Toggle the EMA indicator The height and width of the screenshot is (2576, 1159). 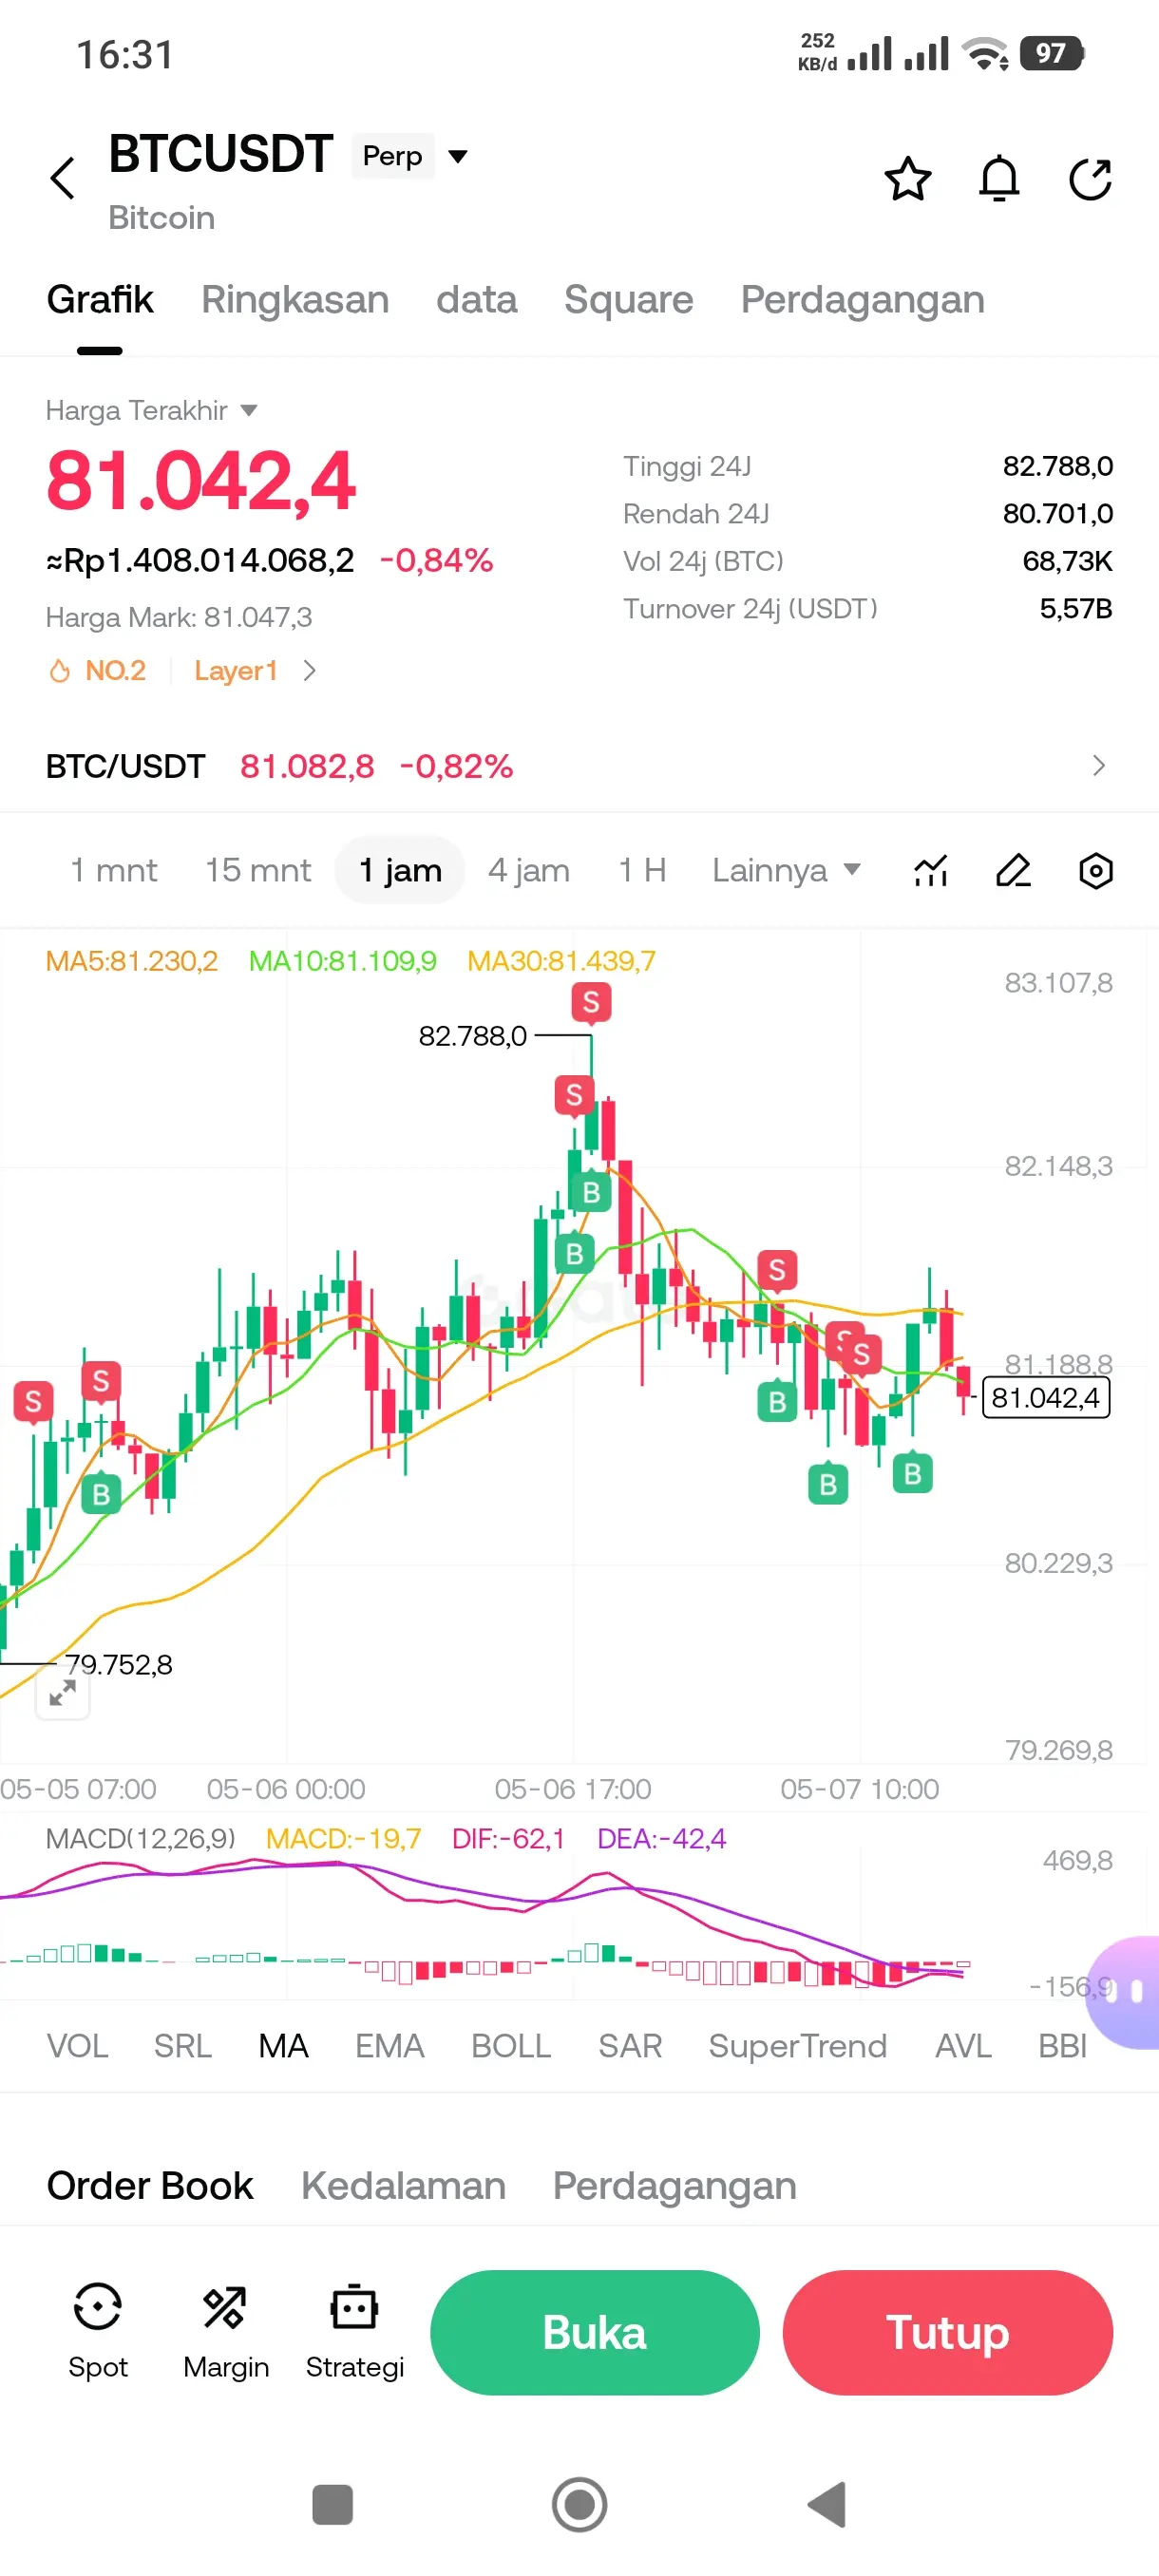[390, 2046]
